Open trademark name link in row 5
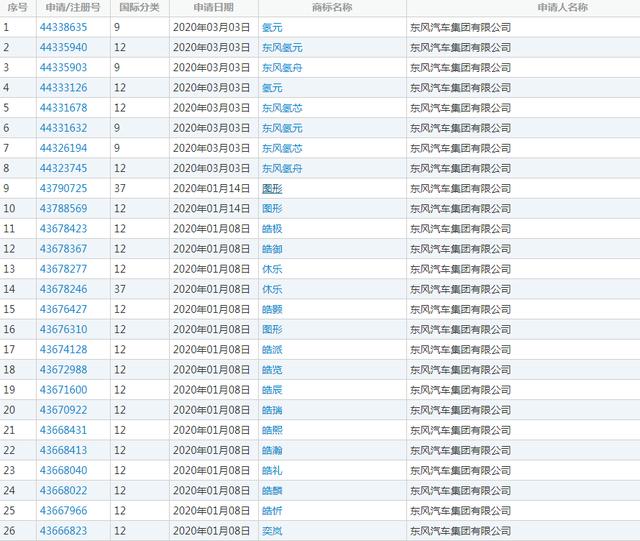The image size is (640, 541). pyautogui.click(x=282, y=108)
